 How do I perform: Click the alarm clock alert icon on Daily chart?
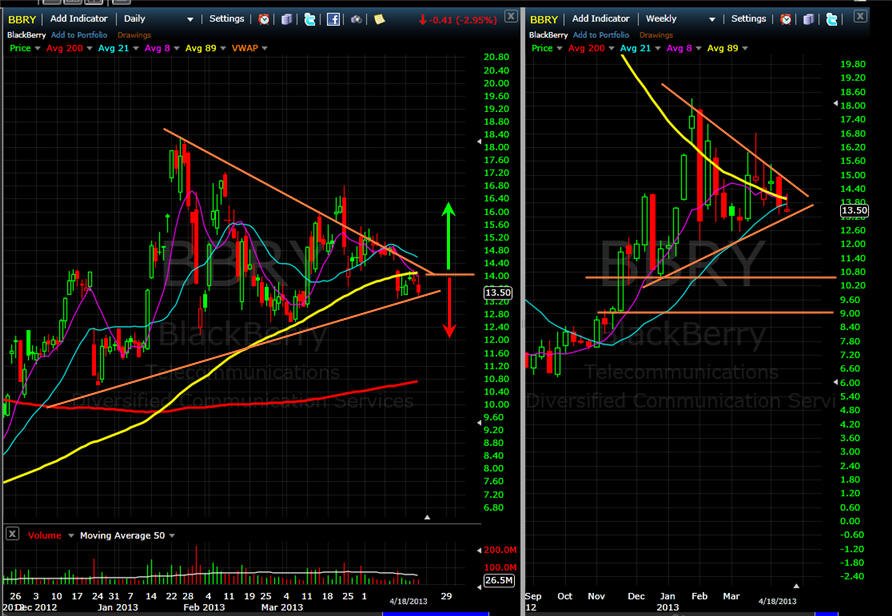click(x=264, y=19)
